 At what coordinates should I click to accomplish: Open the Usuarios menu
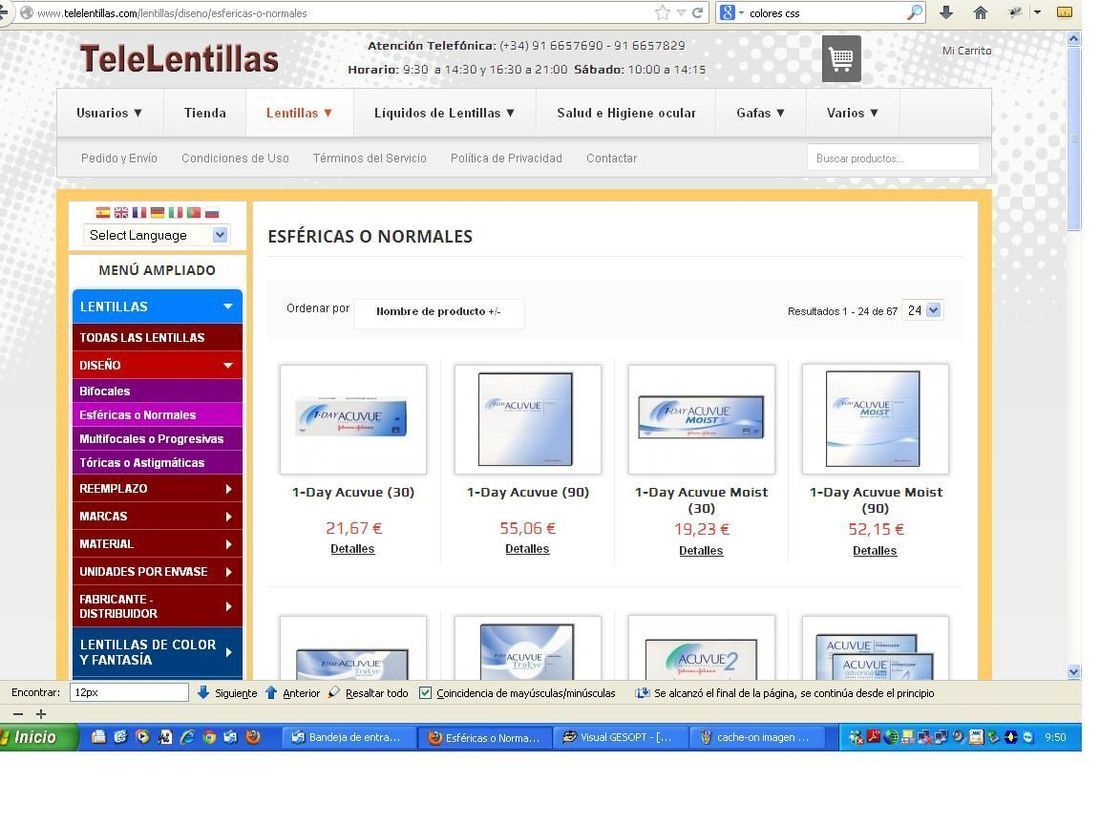point(109,113)
